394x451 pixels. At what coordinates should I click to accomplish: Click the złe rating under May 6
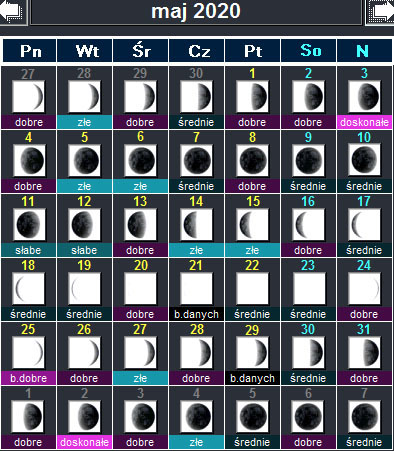pos(140,186)
